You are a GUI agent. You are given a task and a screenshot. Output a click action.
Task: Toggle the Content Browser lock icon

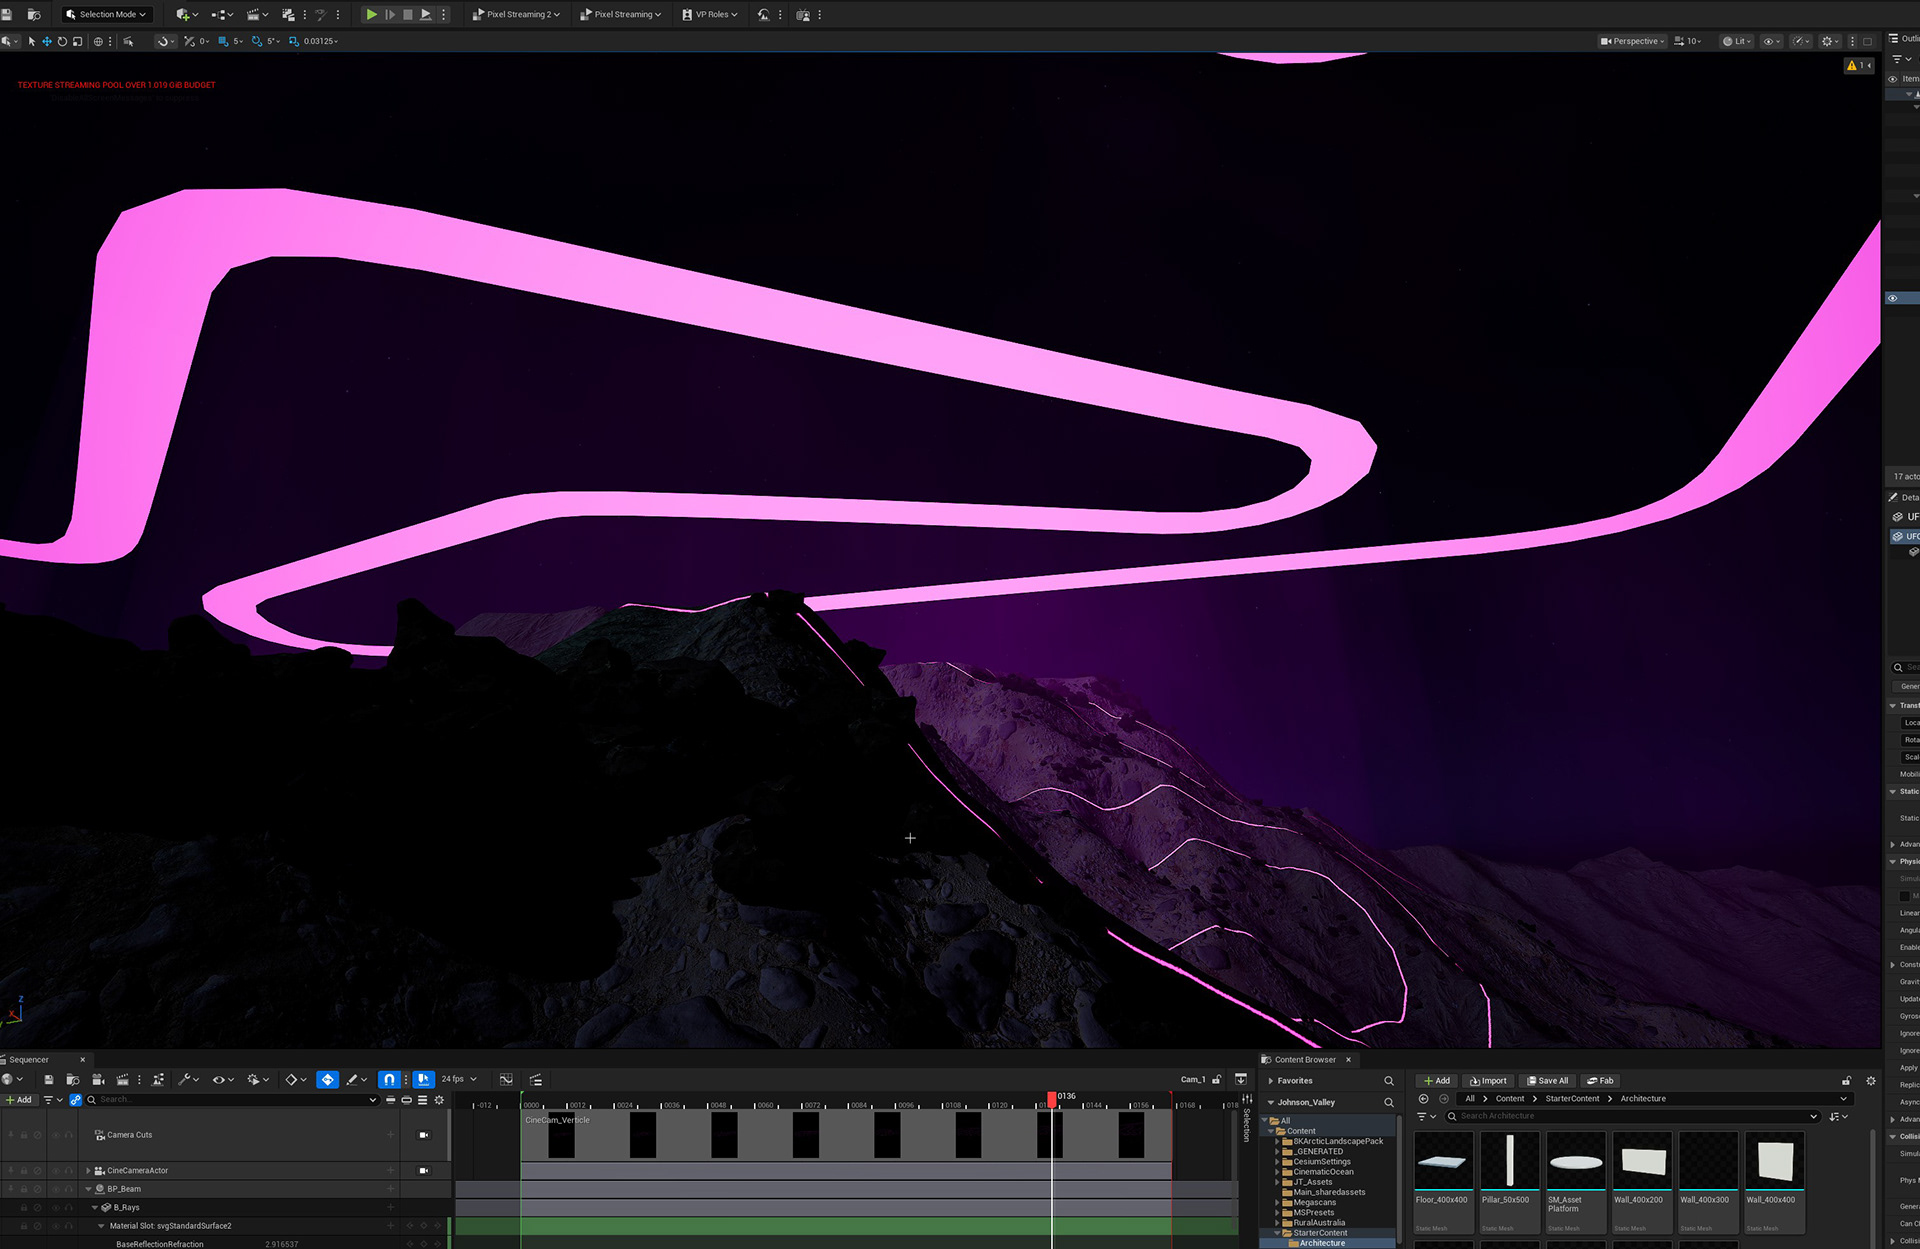pos(1846,1081)
